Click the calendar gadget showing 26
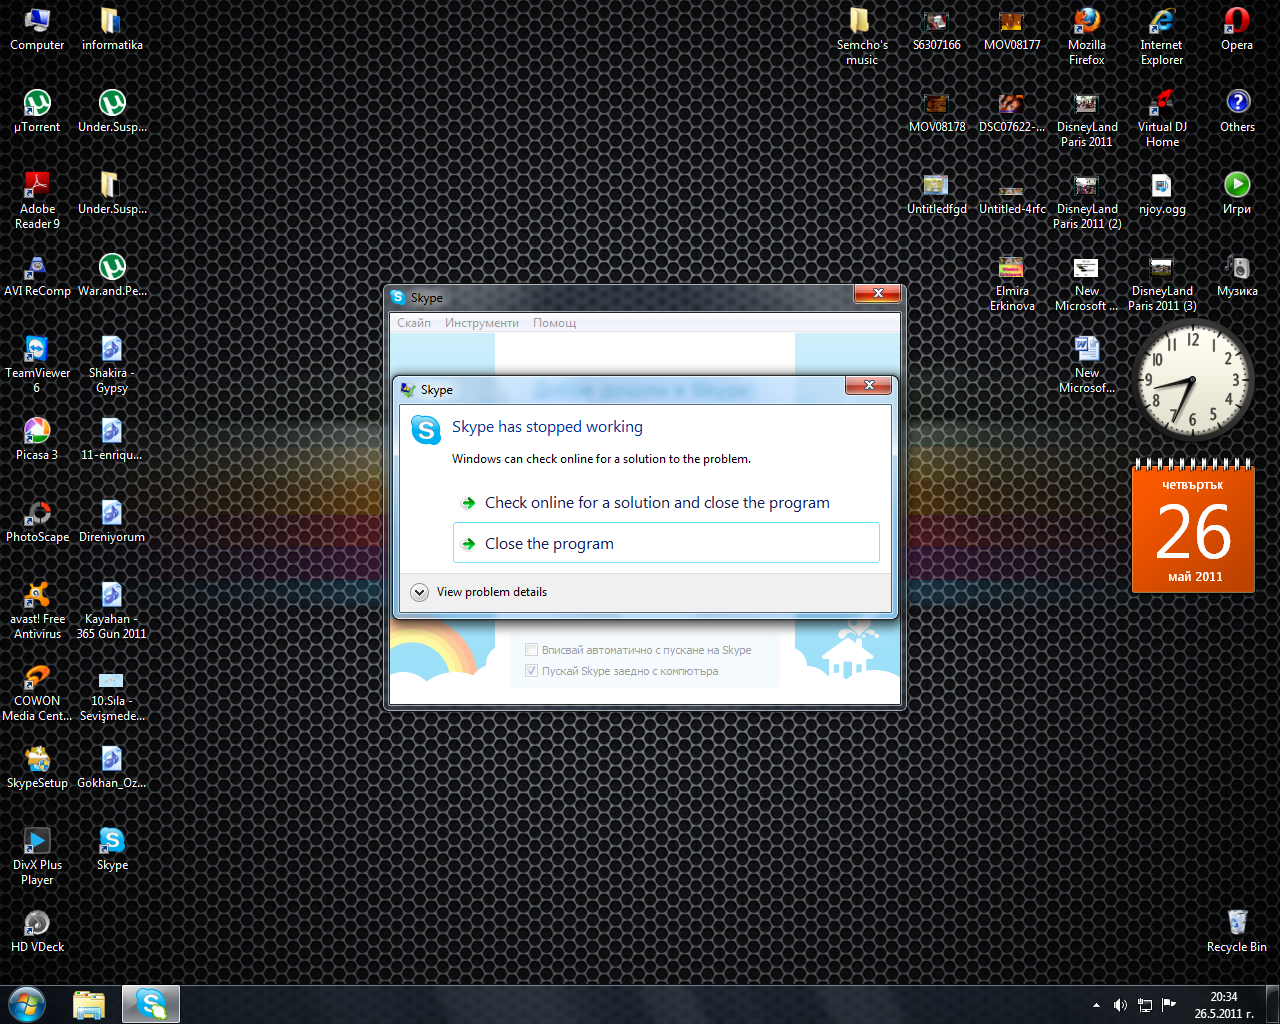Image resolution: width=1280 pixels, height=1024 pixels. coord(1193,526)
